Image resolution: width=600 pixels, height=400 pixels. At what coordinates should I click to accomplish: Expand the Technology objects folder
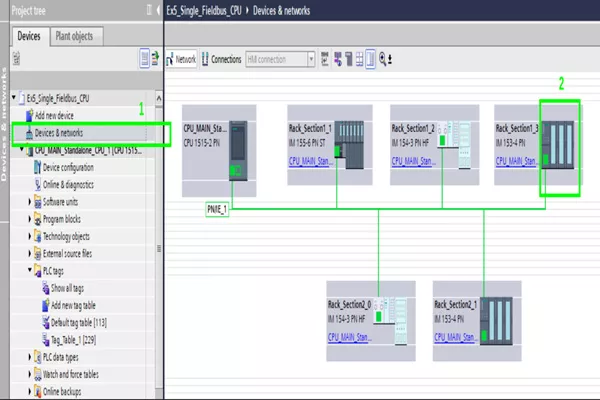tap(30, 236)
